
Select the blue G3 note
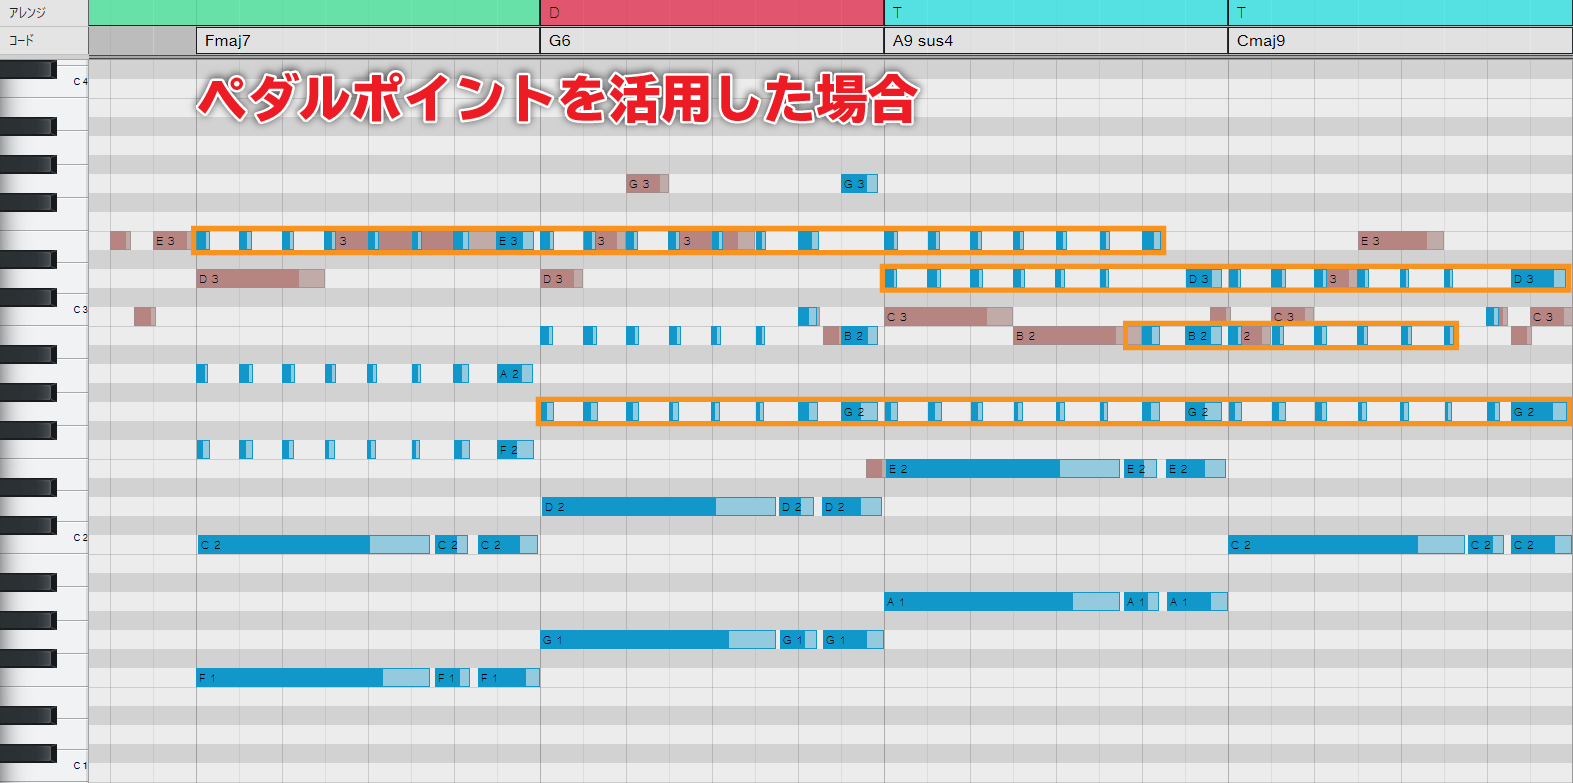tap(859, 184)
